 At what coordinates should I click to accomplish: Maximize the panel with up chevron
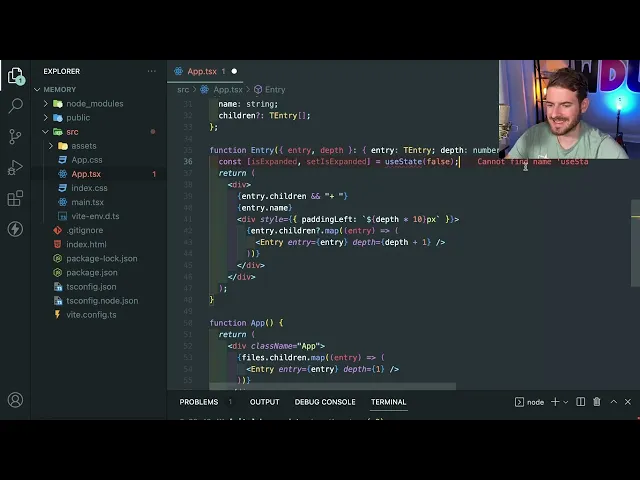tap(613, 402)
